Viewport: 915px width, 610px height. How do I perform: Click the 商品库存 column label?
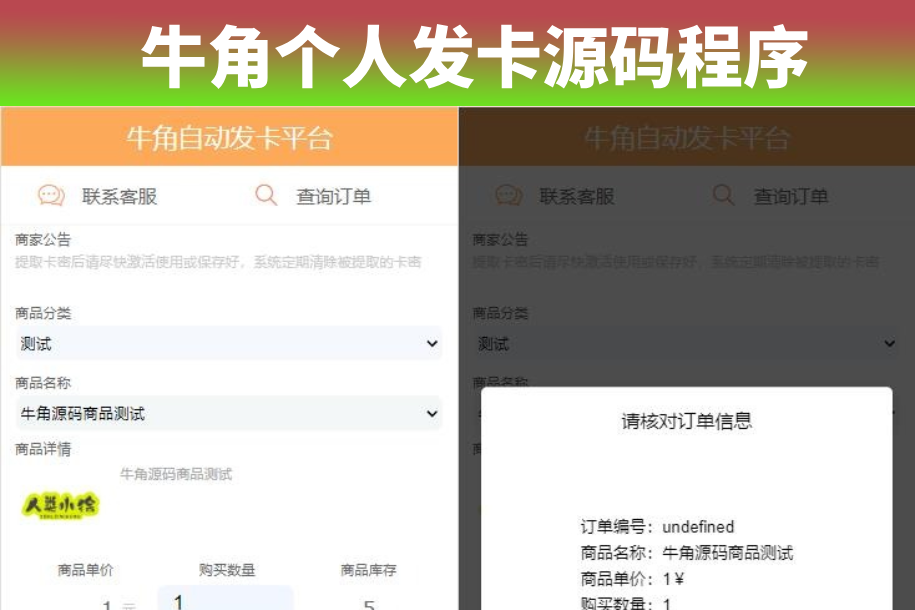pos(369,570)
